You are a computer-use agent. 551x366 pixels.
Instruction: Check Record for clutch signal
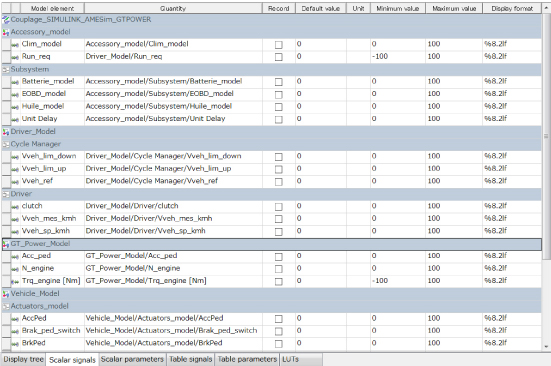click(x=279, y=207)
